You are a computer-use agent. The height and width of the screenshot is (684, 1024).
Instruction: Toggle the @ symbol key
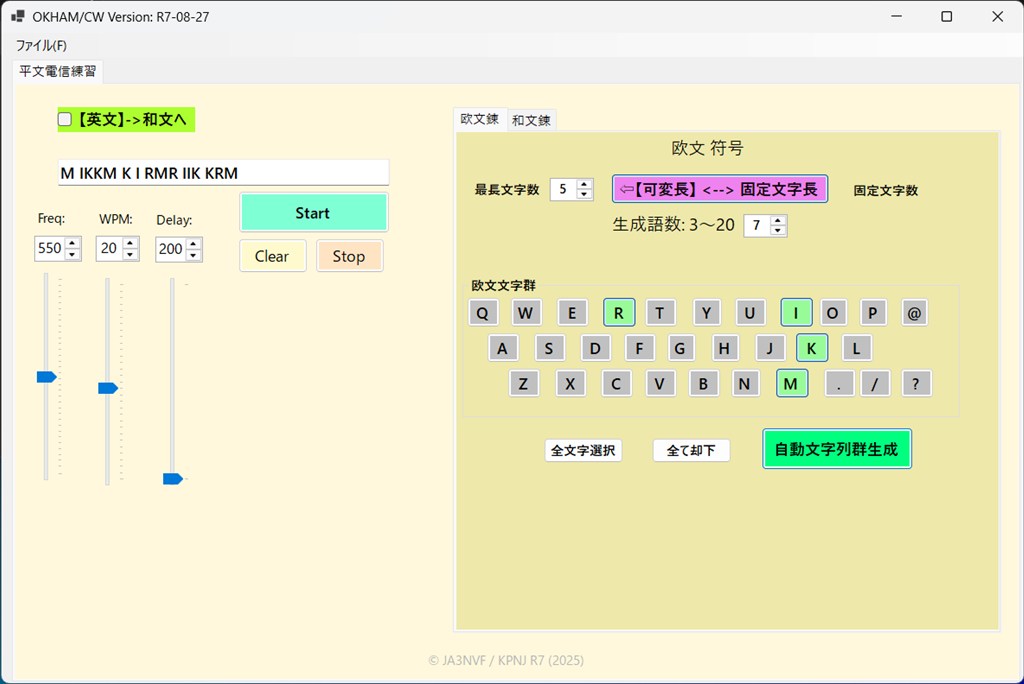[915, 313]
